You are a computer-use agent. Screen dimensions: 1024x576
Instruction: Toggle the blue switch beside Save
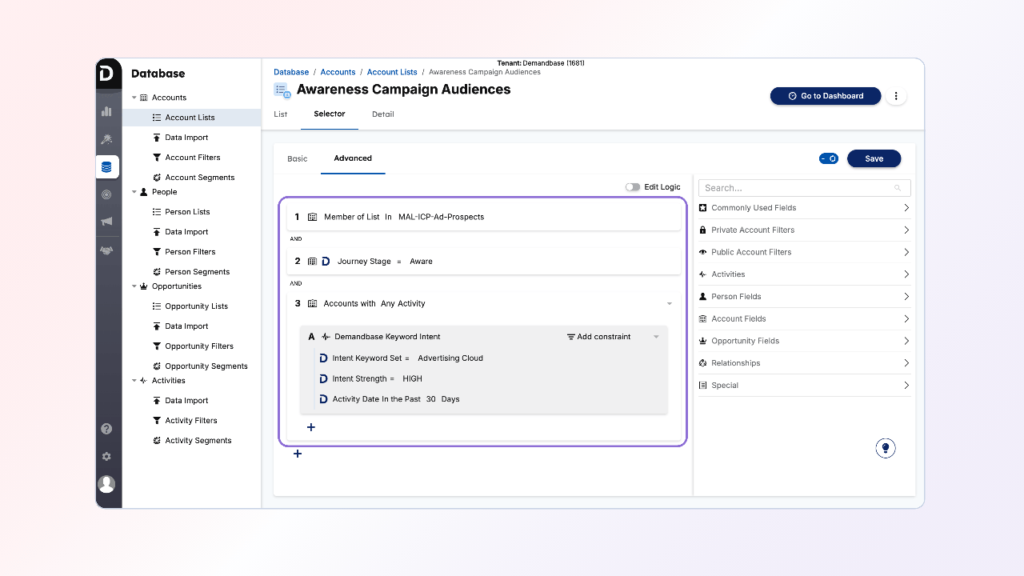(x=828, y=158)
